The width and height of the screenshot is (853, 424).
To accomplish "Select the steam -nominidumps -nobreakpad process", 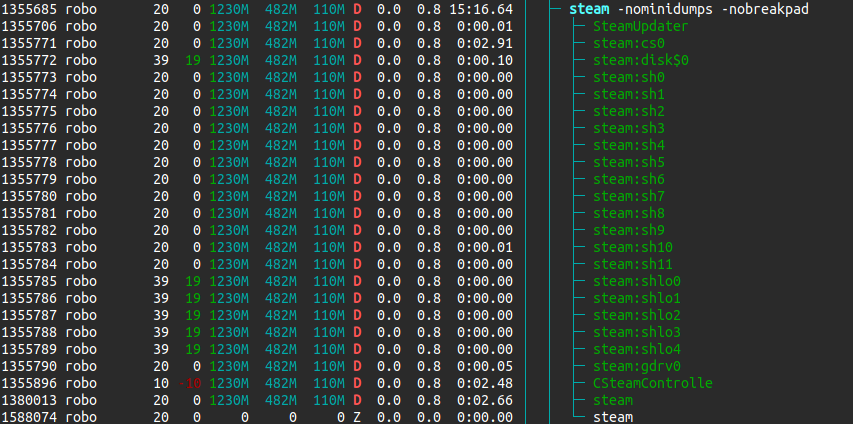I will coord(688,9).
